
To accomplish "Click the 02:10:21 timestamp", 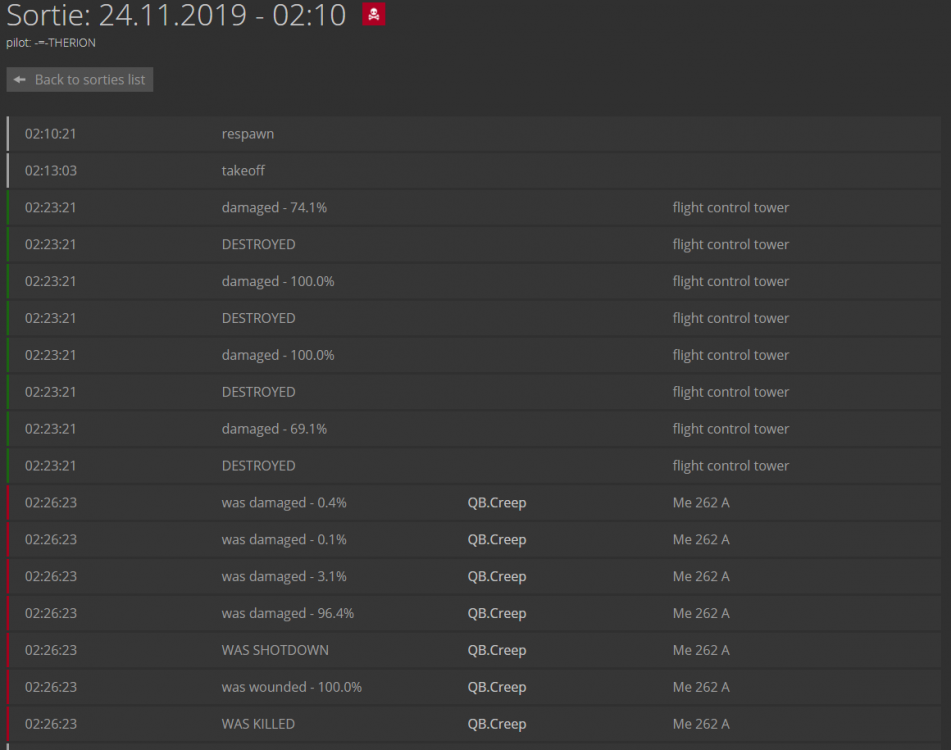I will [51, 134].
